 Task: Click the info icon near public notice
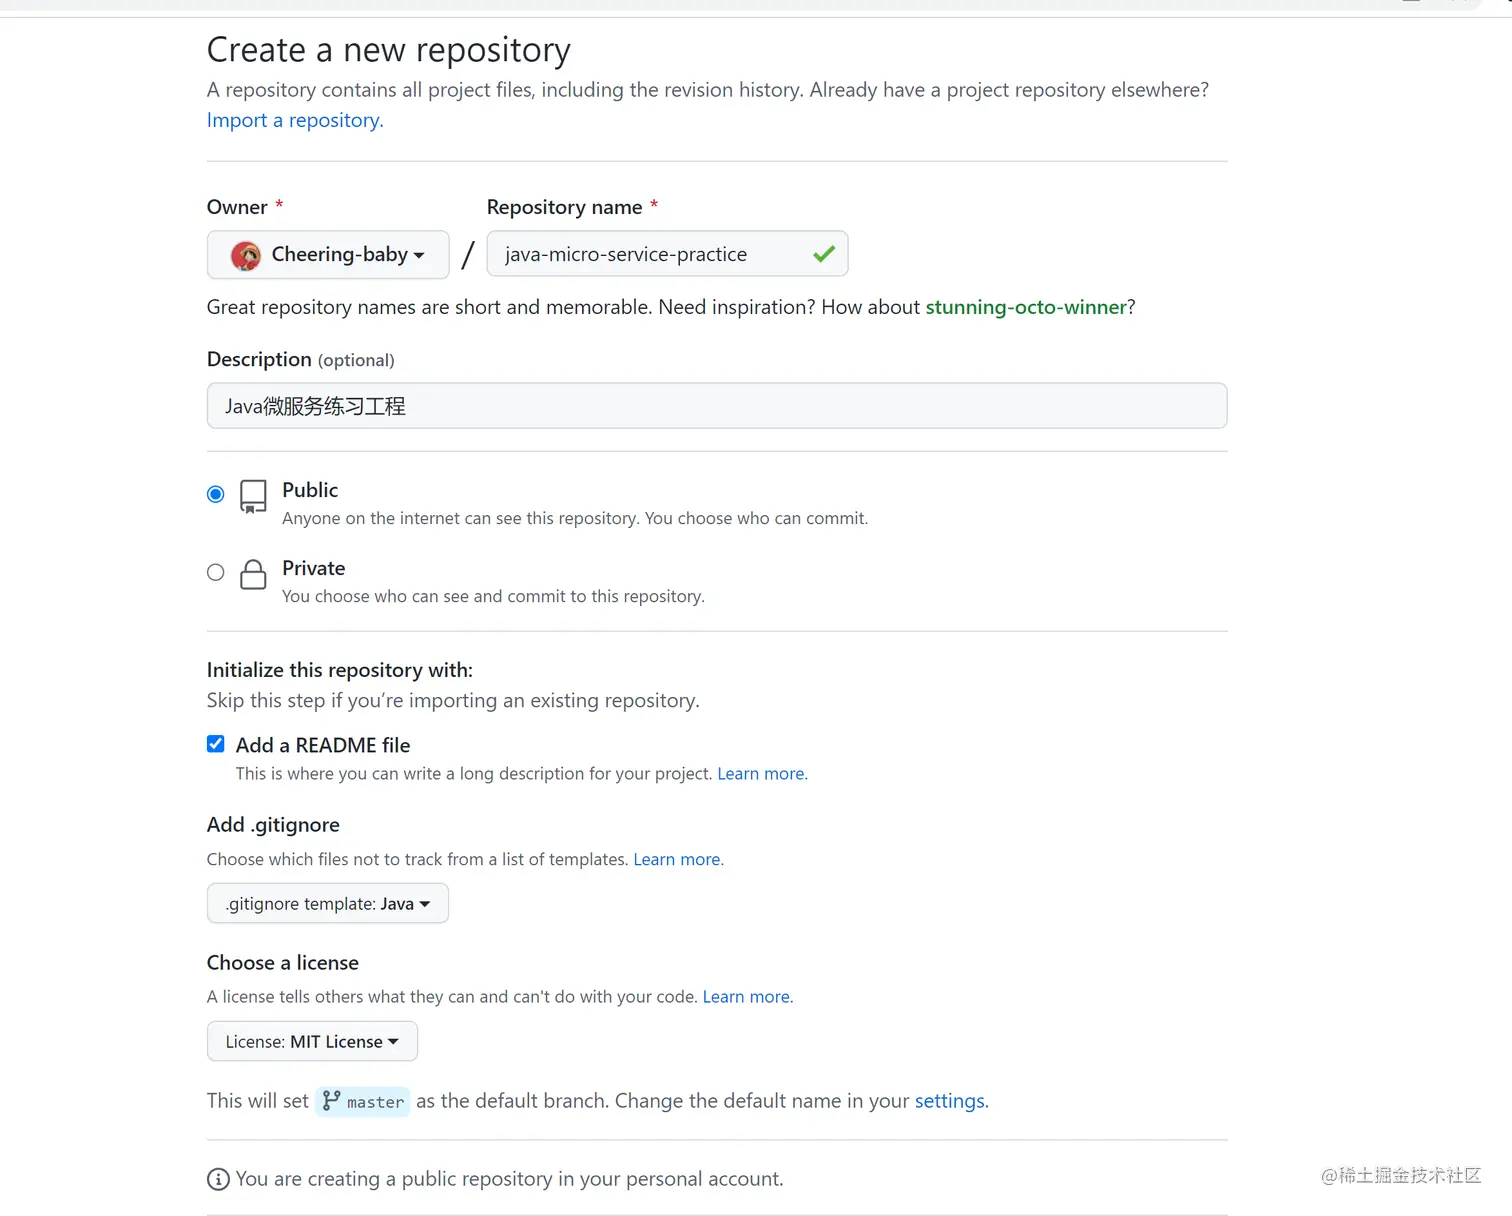pos(218,1179)
